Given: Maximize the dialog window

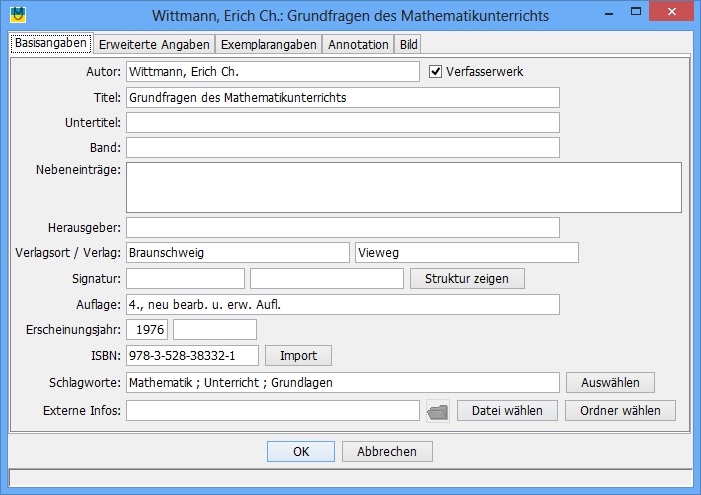Looking at the screenshot, I should point(636,12).
